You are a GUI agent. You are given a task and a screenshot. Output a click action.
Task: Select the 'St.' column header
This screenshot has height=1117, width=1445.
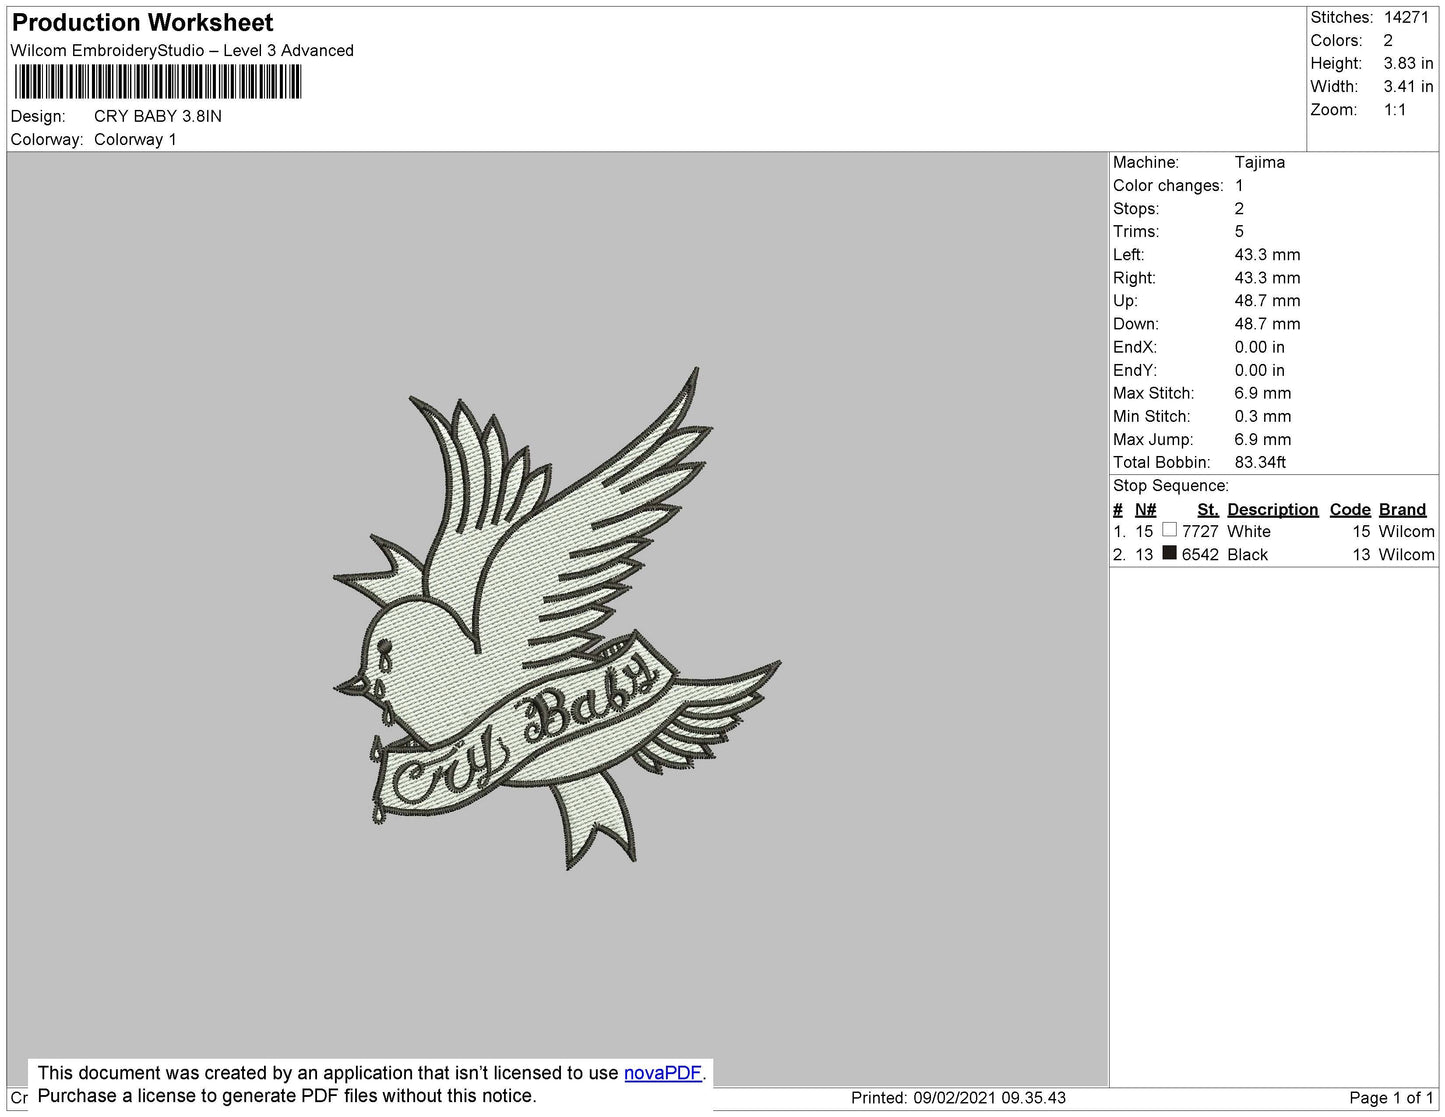[x=1208, y=509]
